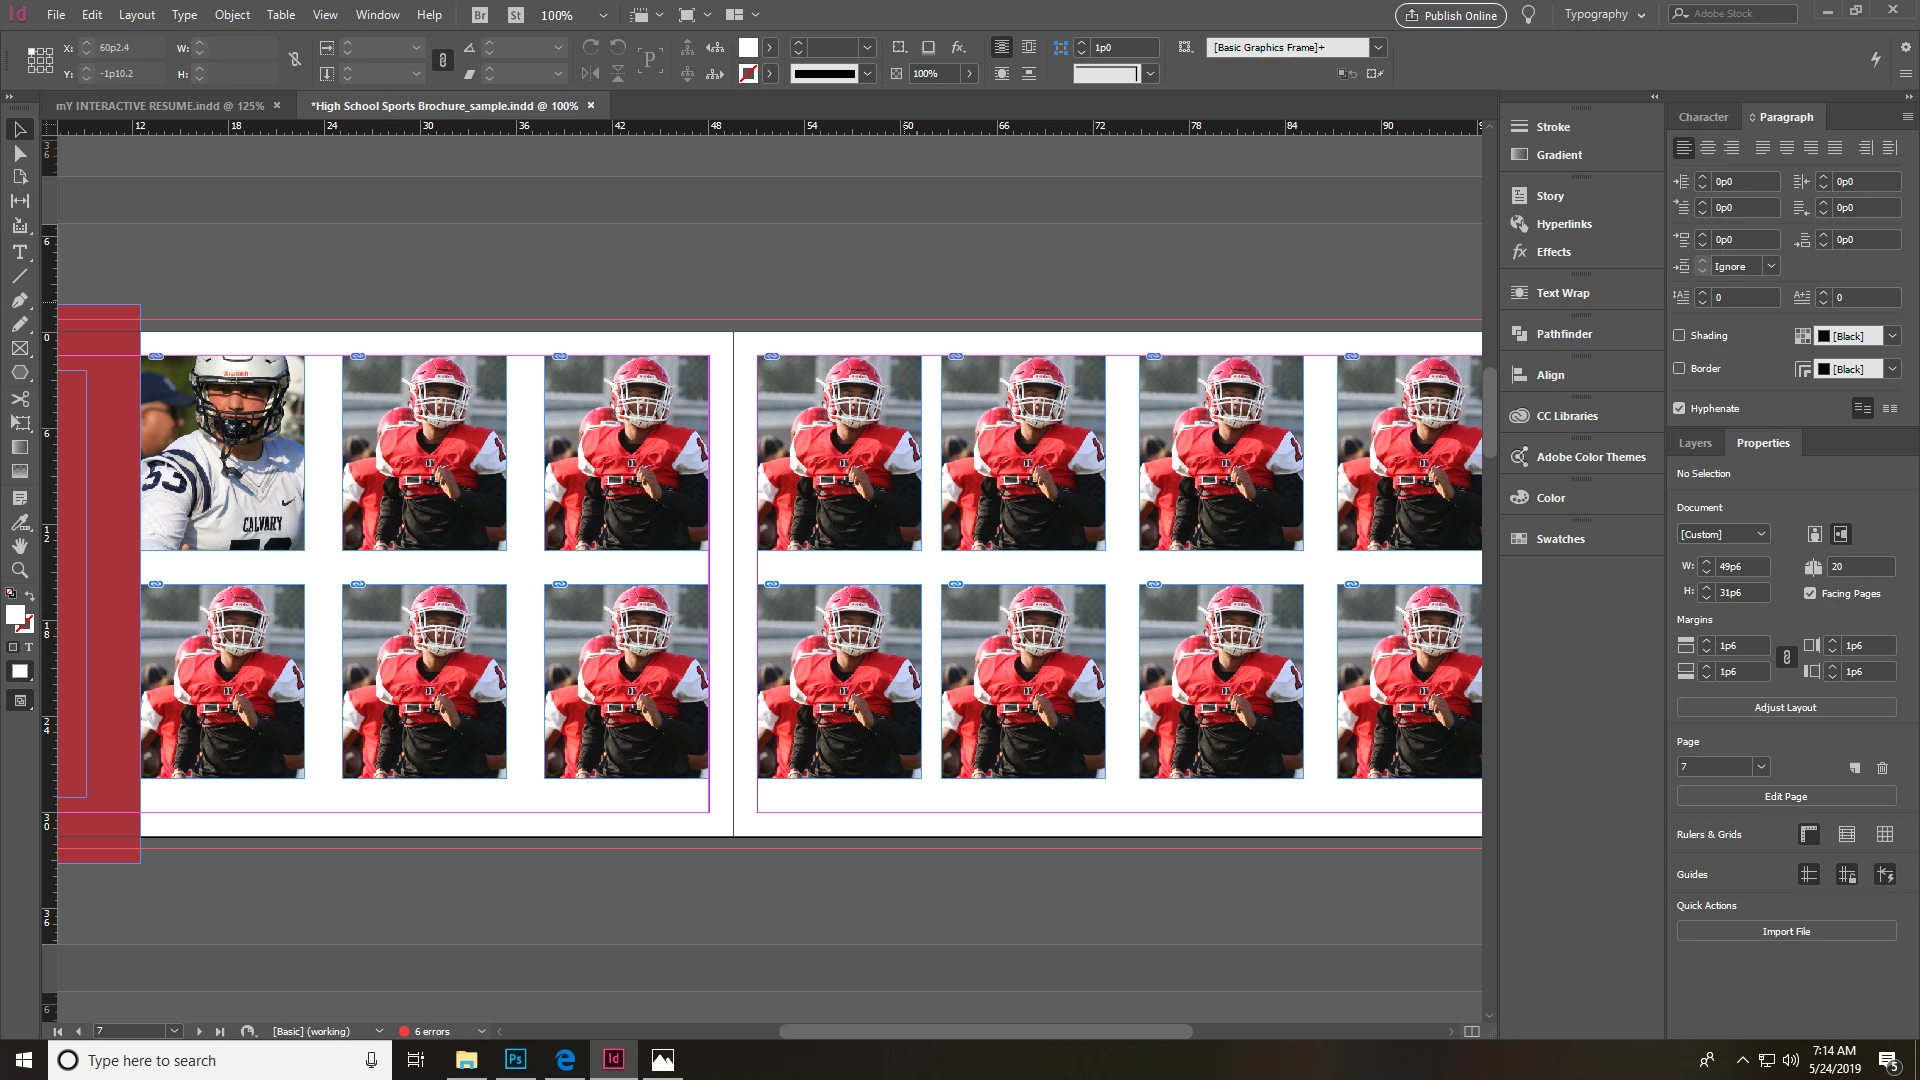Uncheck the Hyphenate checkbox
This screenshot has height=1080, width=1920.
(x=1679, y=408)
